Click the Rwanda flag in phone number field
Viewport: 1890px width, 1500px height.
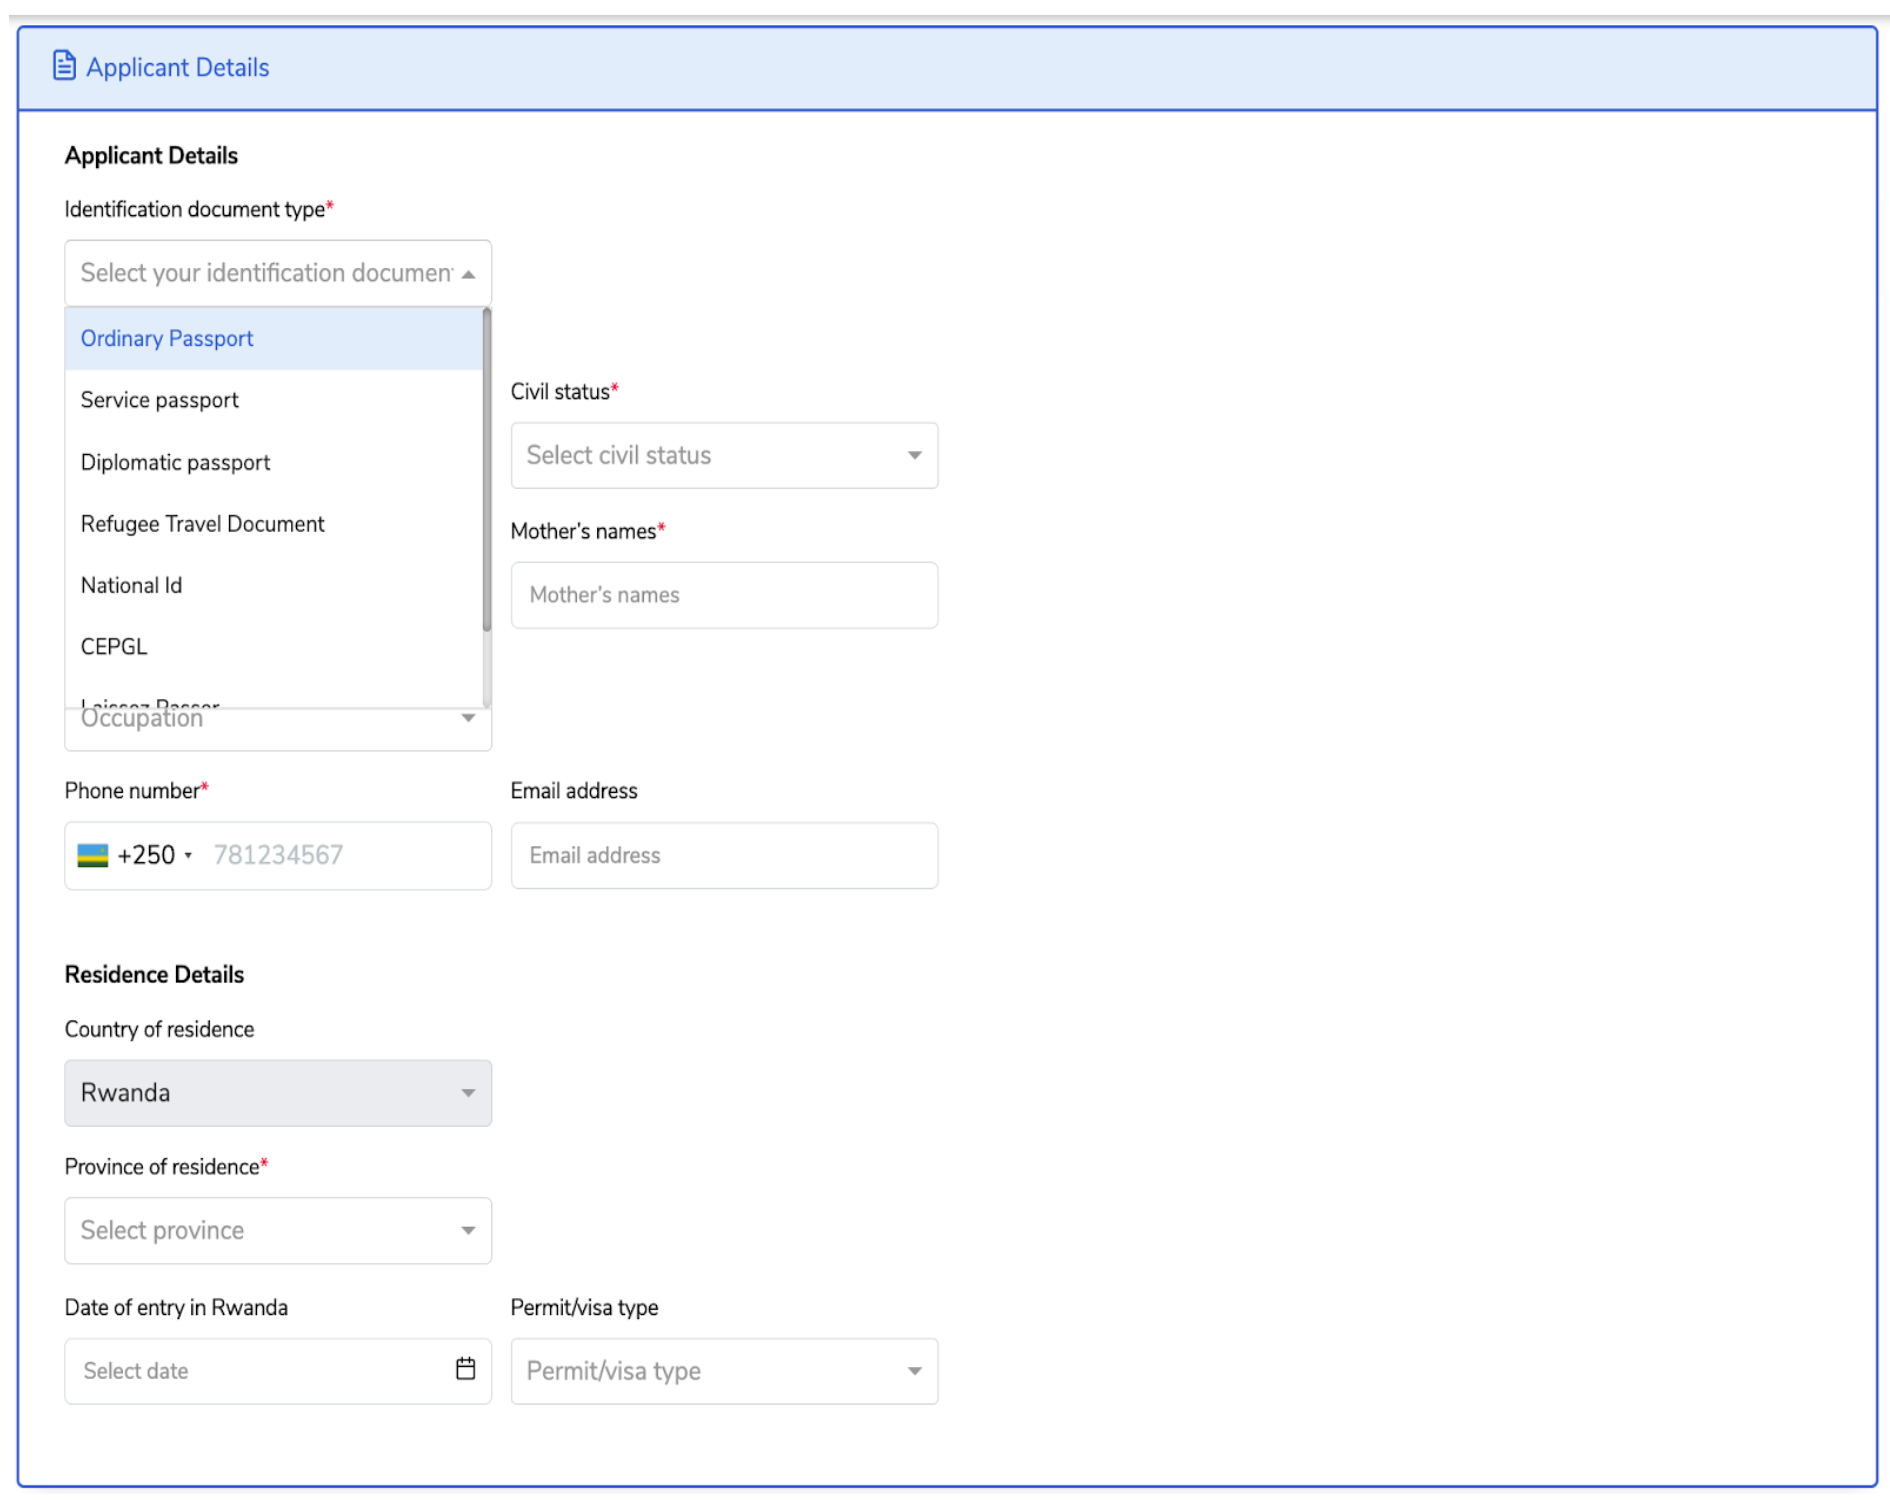click(x=93, y=855)
